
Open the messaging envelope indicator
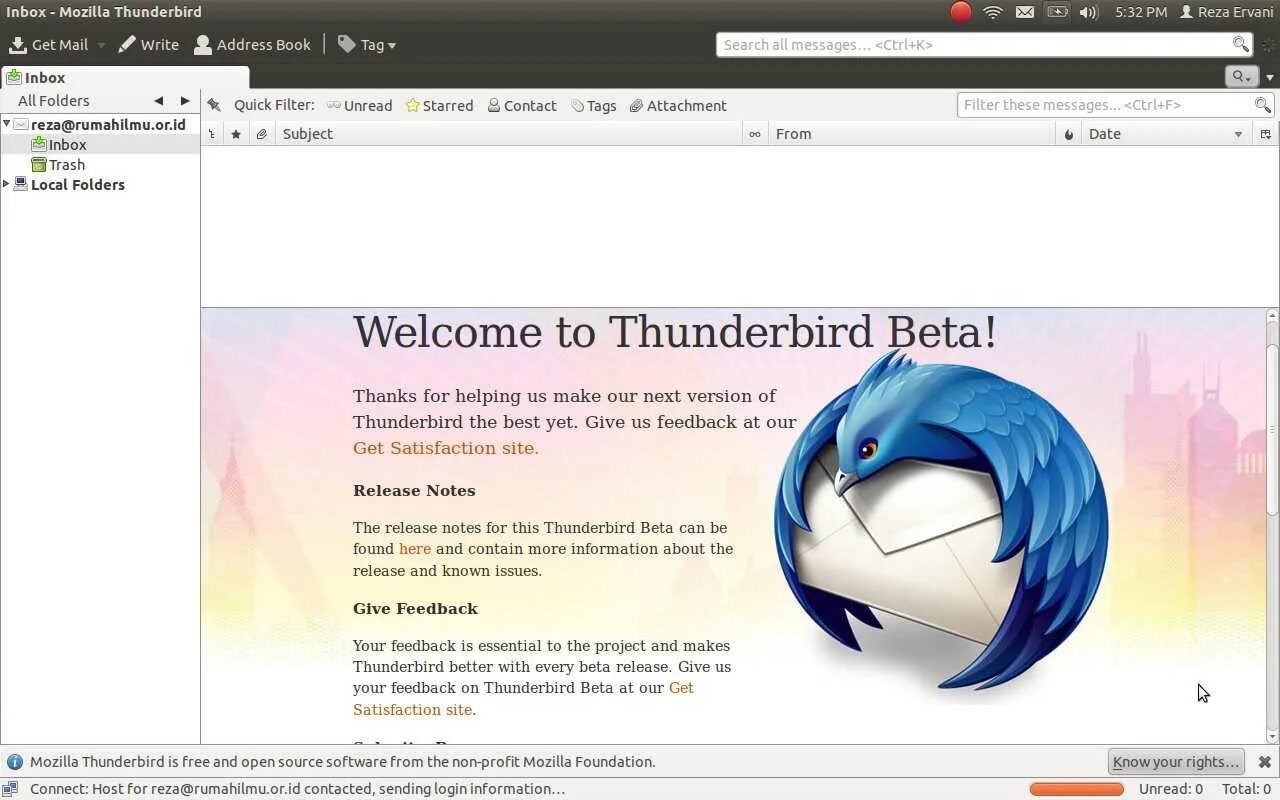[1025, 12]
